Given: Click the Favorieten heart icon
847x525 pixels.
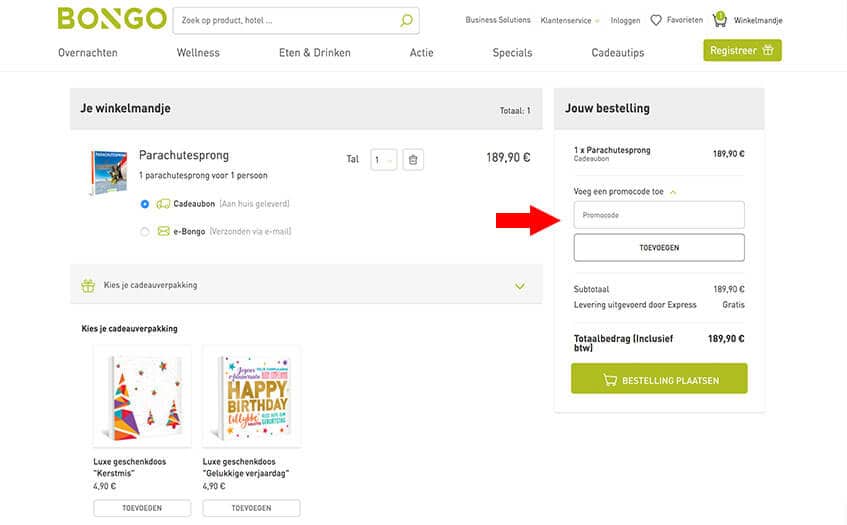Looking at the screenshot, I should 656,20.
